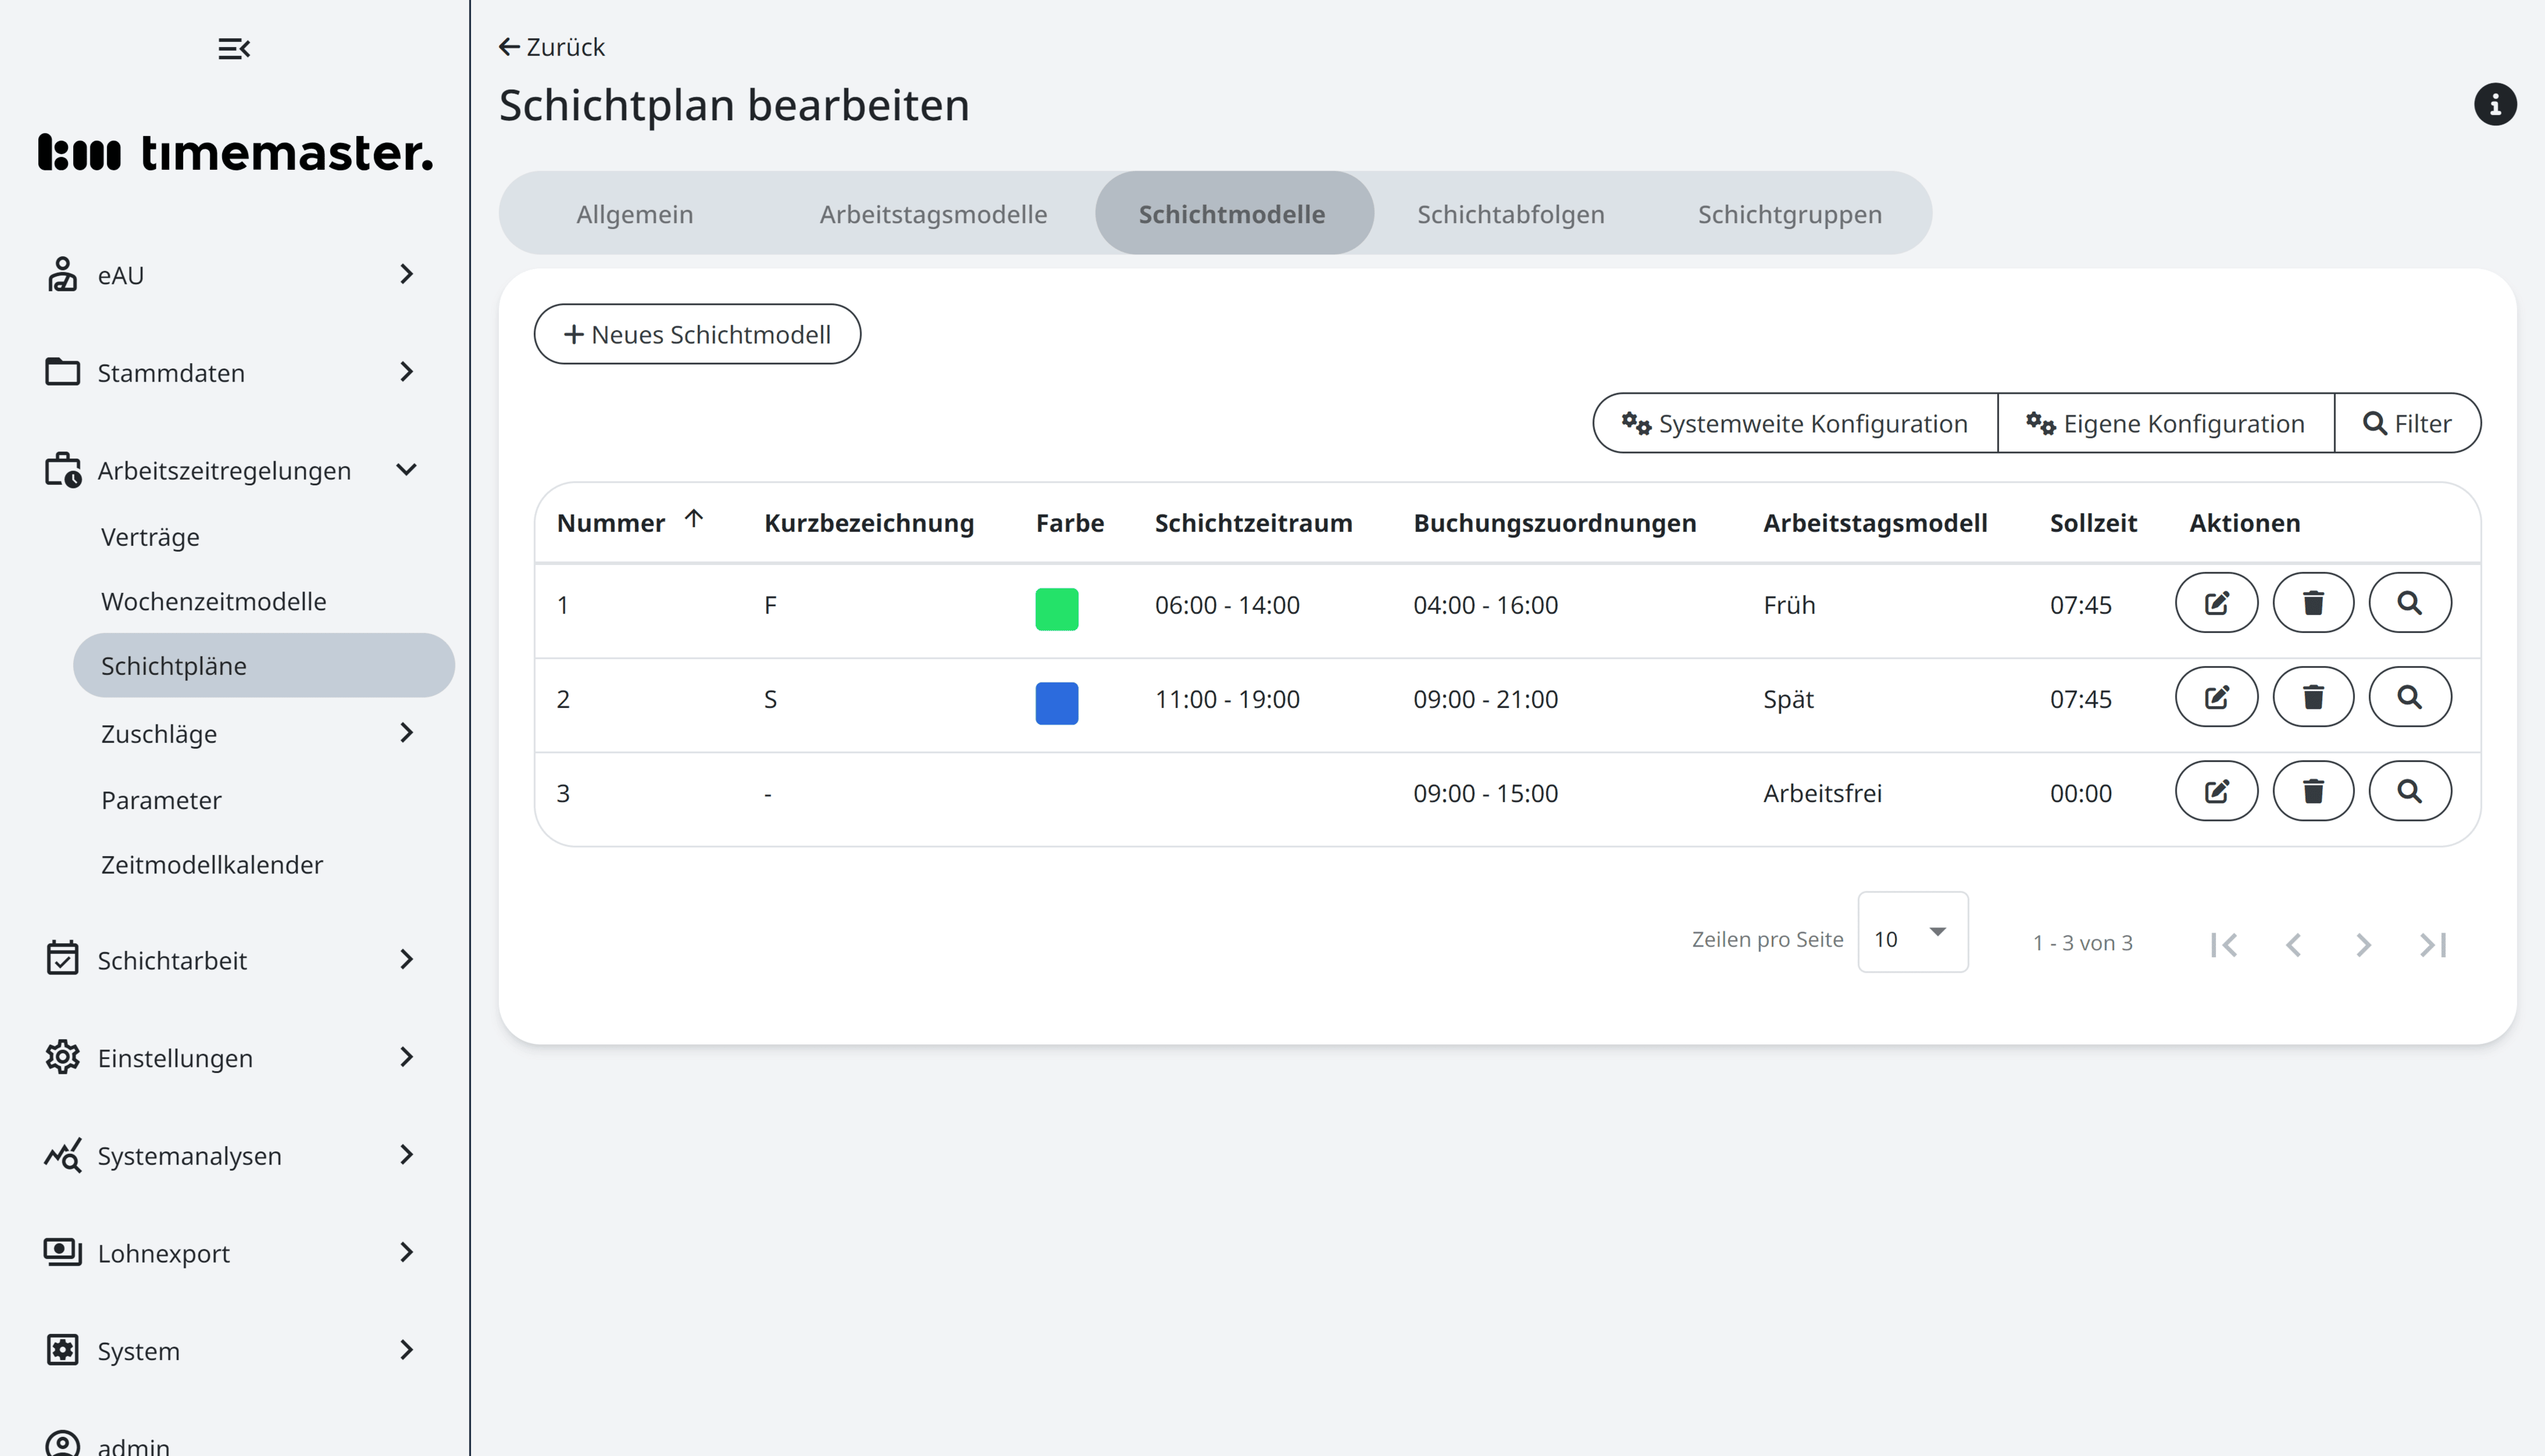Delete shift model S trash icon
Image resolution: width=2545 pixels, height=1456 pixels.
coord(2312,697)
